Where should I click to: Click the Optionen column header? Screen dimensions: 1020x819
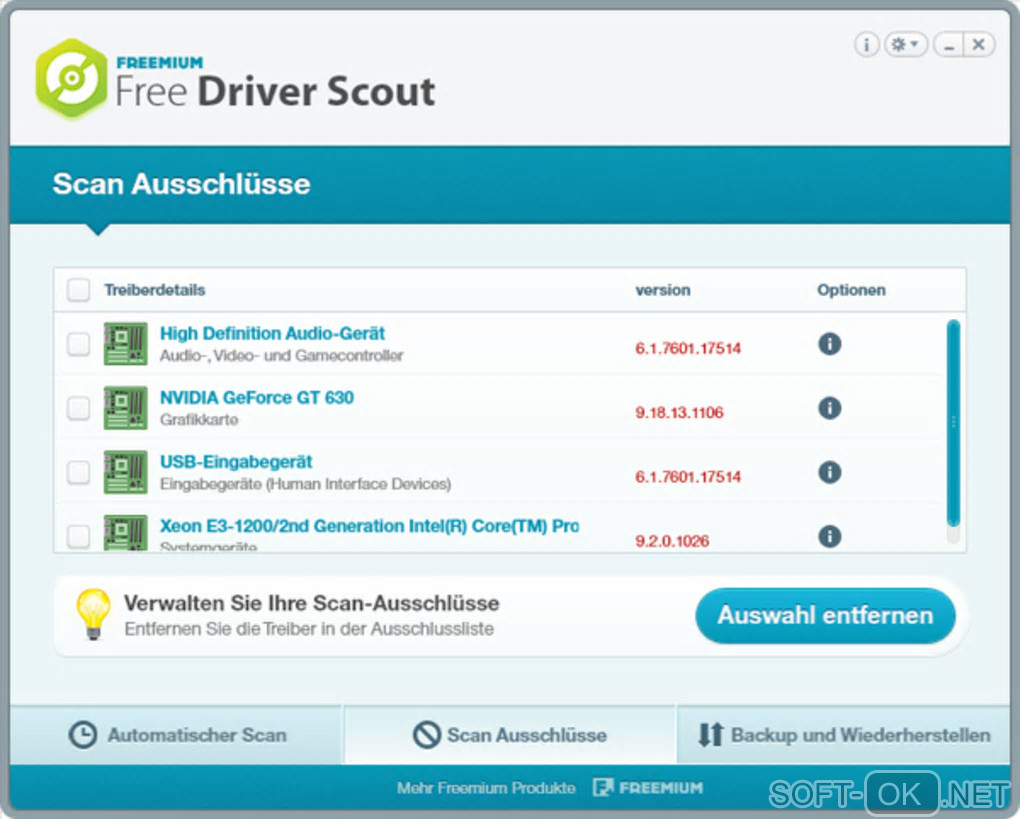click(x=852, y=290)
